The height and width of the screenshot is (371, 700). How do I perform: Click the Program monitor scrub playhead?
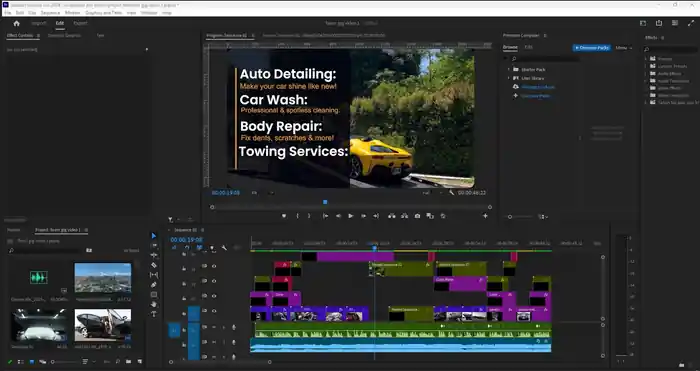click(325, 202)
